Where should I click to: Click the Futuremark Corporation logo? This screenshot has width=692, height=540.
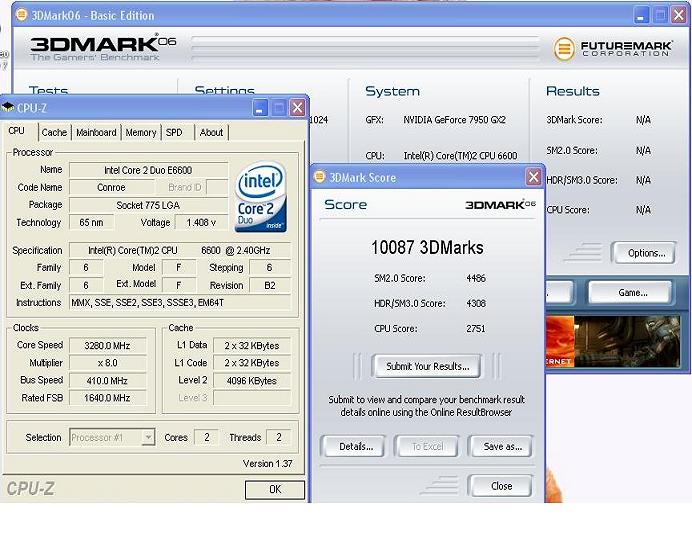click(613, 48)
